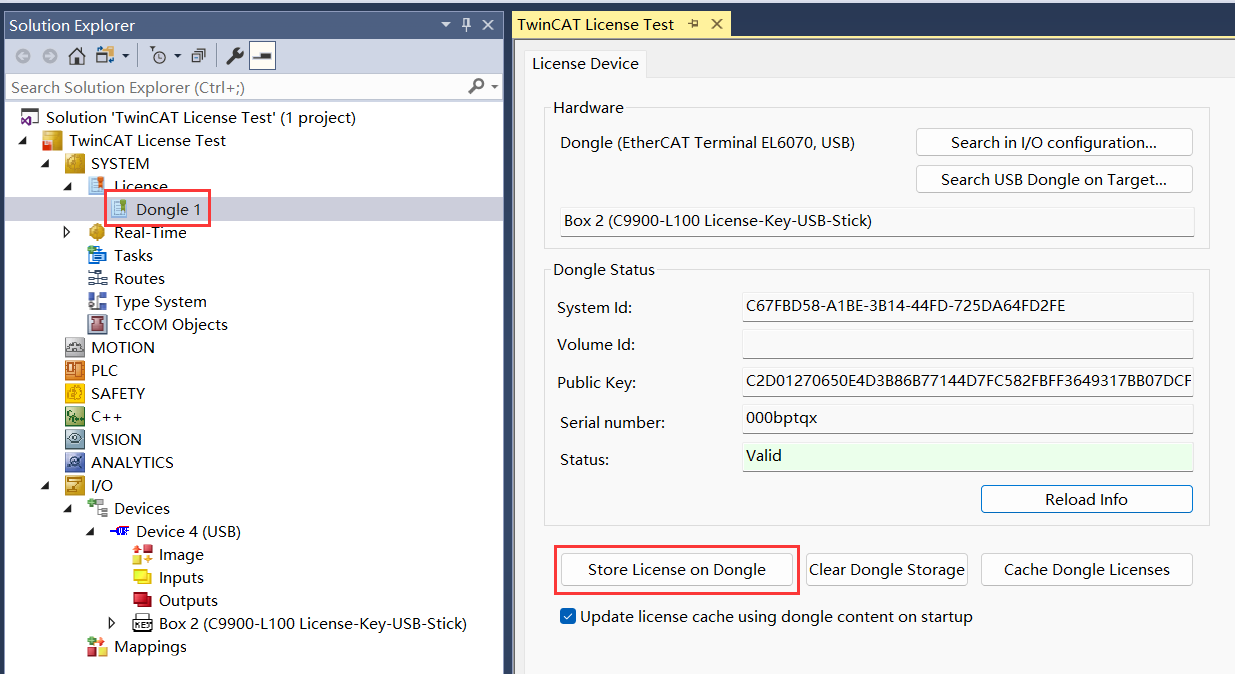Image resolution: width=1235 pixels, height=674 pixels.
Task: Collapse the I/O tree node
Action: tap(46, 485)
